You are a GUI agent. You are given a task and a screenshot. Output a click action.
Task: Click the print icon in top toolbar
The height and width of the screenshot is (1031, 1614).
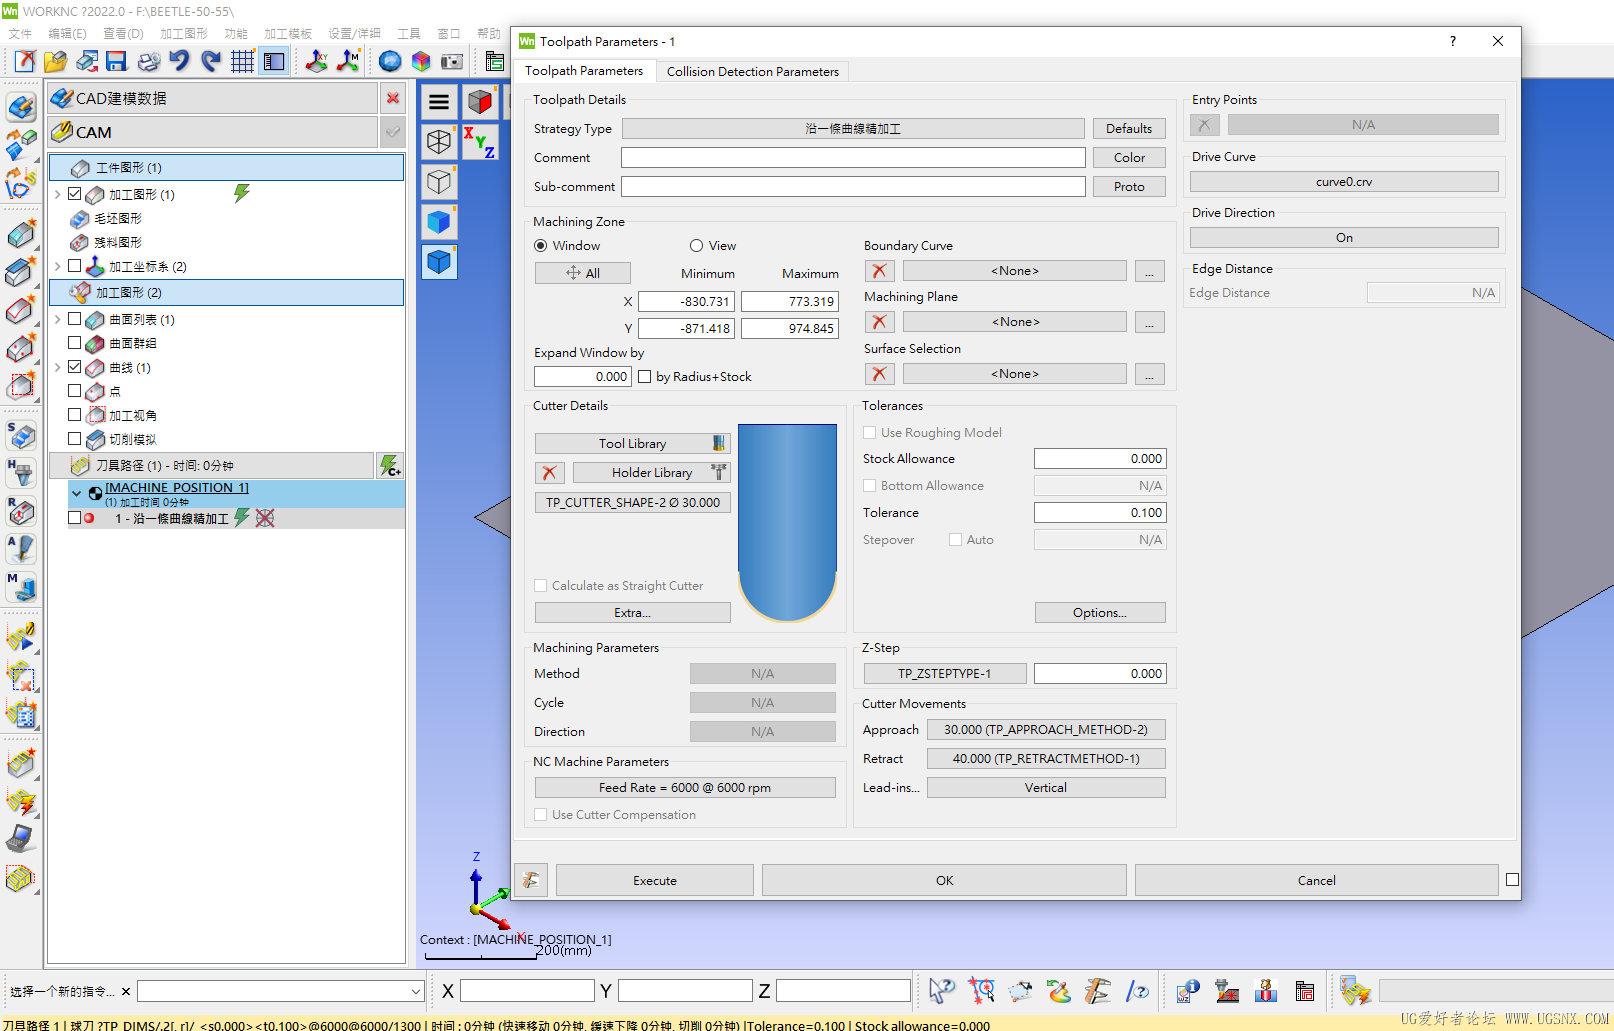click(x=148, y=62)
